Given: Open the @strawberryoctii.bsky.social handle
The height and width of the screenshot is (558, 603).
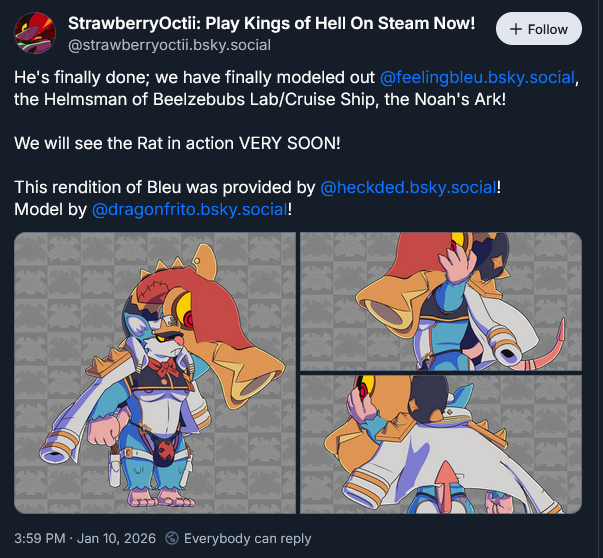Looking at the screenshot, I should pos(170,45).
